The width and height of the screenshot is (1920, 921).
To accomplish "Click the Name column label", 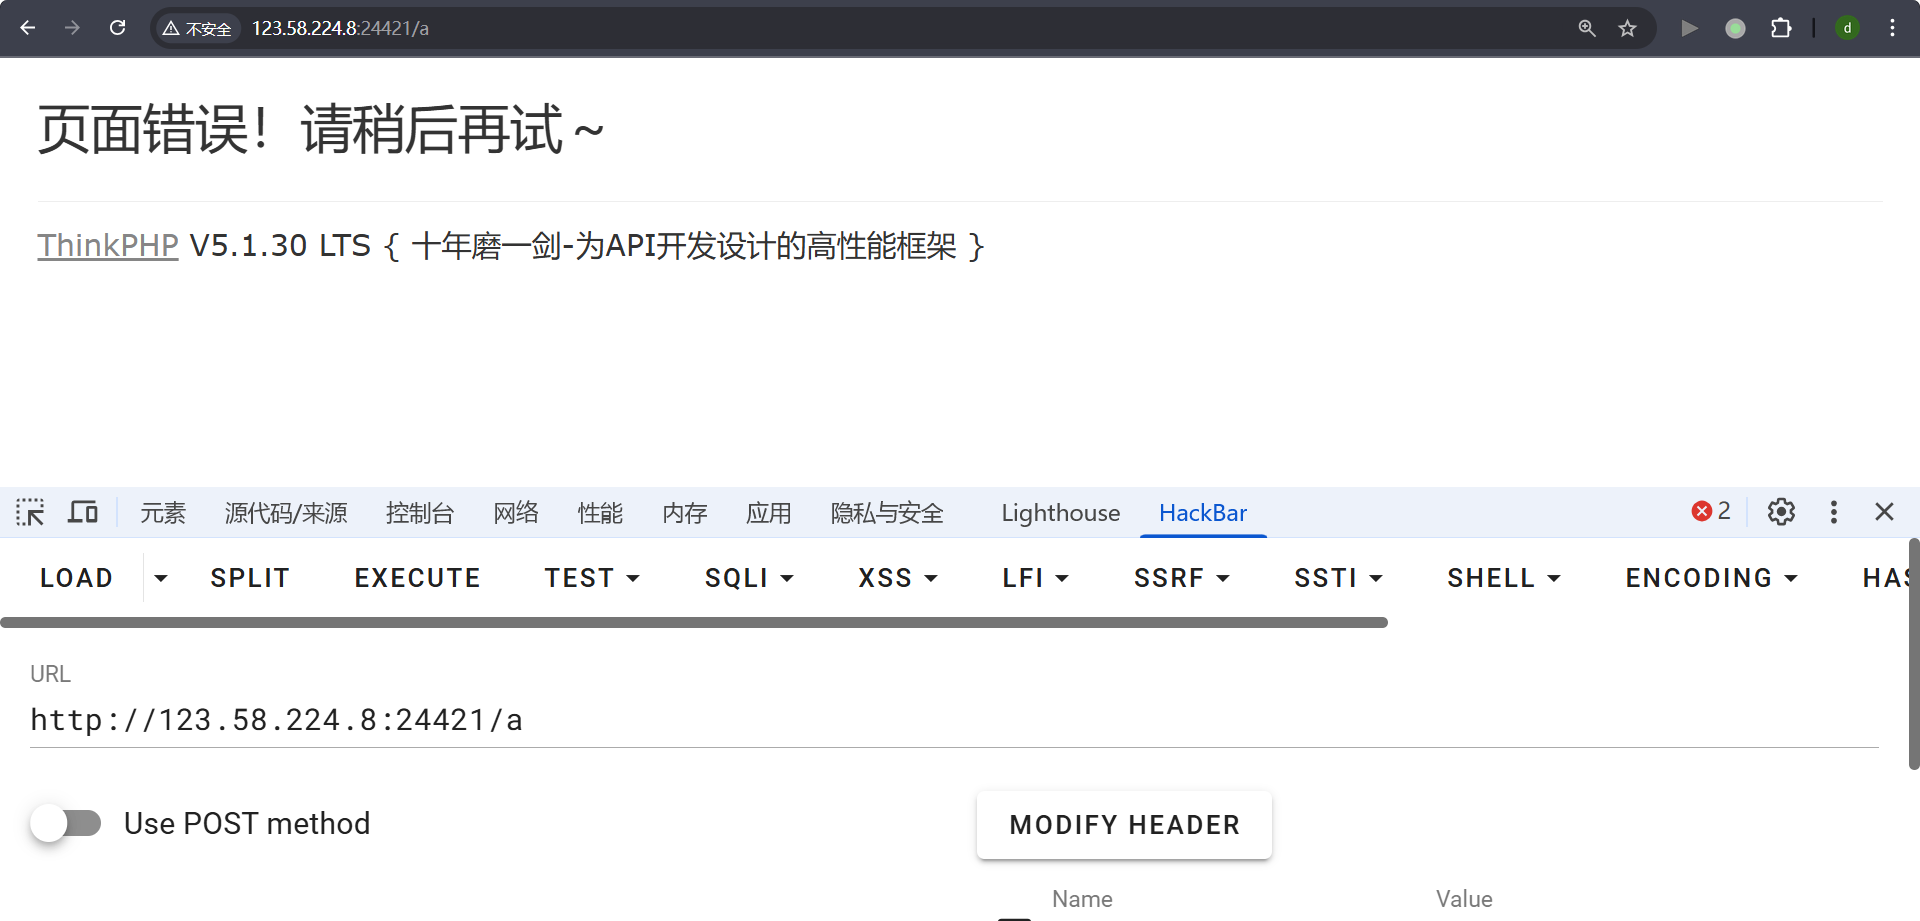I will [x=1082, y=899].
